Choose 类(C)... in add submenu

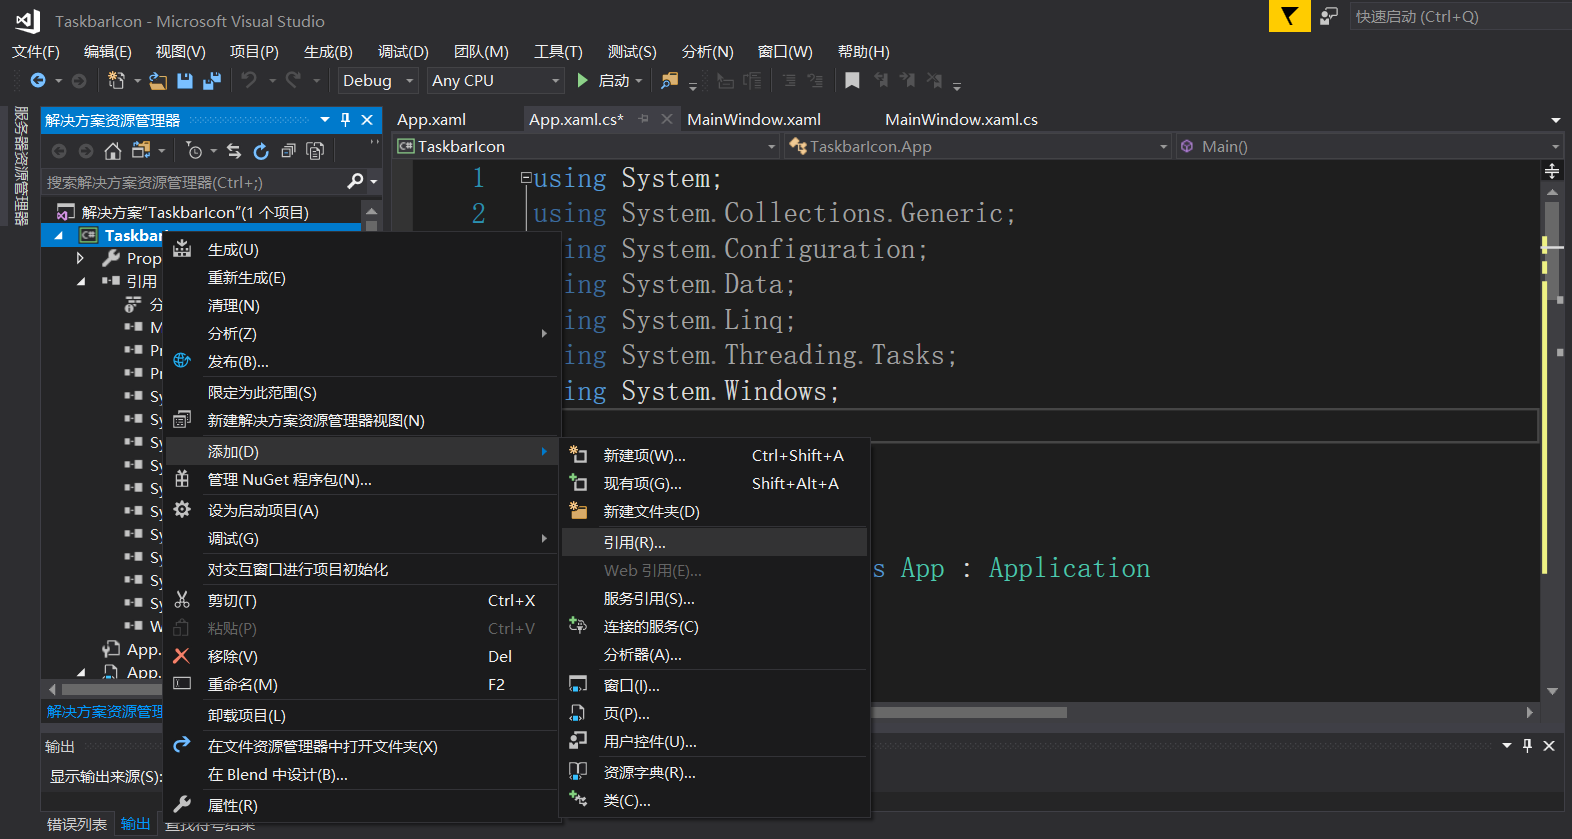714,801
